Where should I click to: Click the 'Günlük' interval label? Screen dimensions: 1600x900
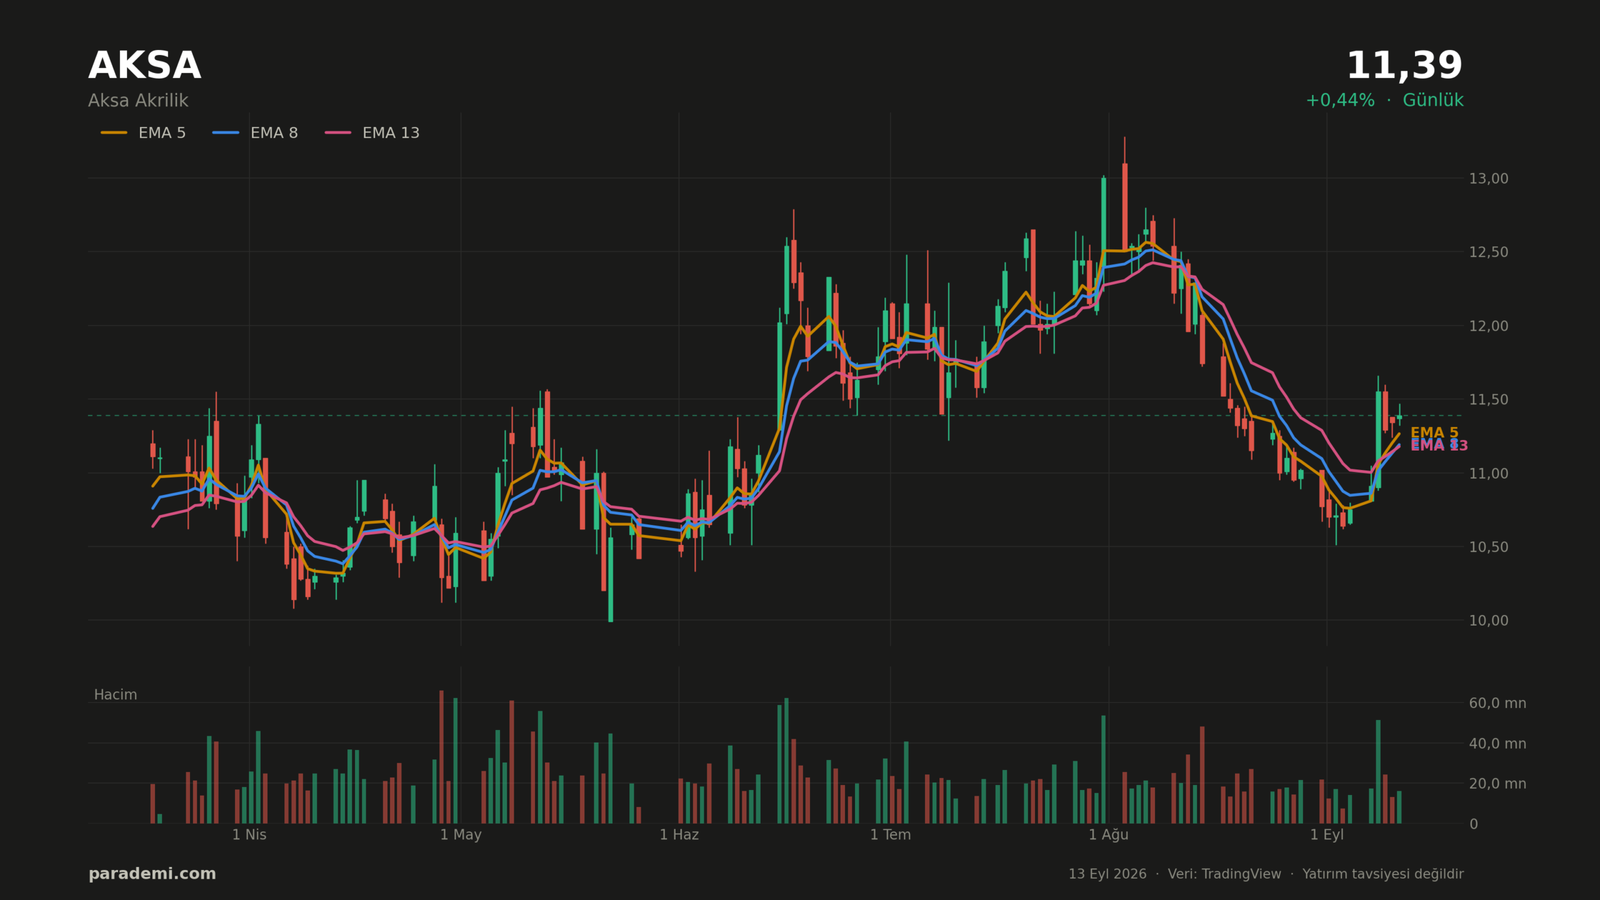point(1433,101)
